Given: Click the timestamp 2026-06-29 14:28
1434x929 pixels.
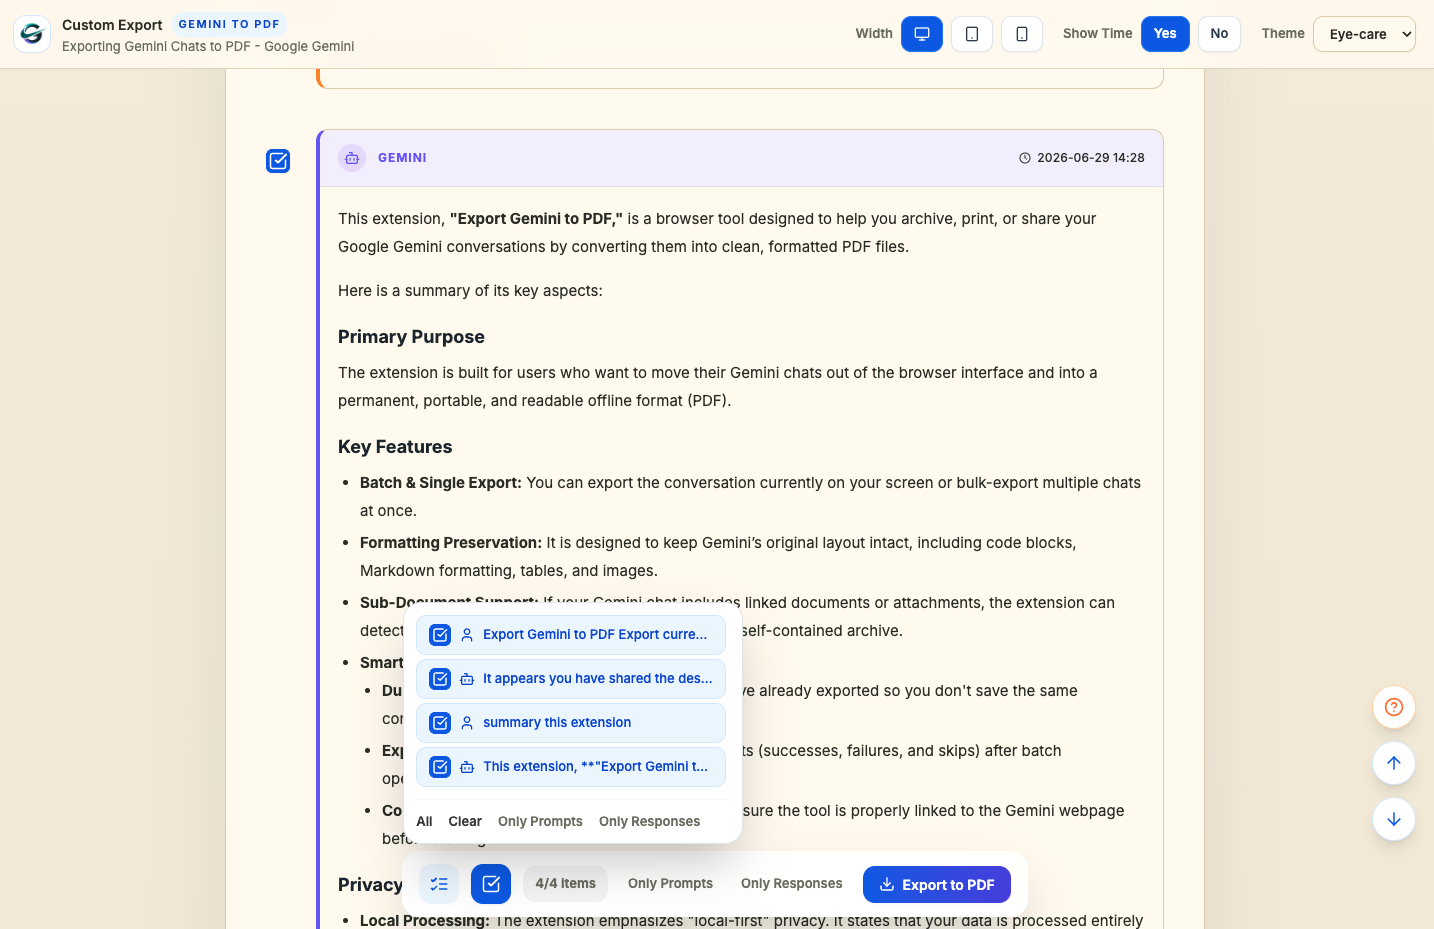Looking at the screenshot, I should 1090,158.
